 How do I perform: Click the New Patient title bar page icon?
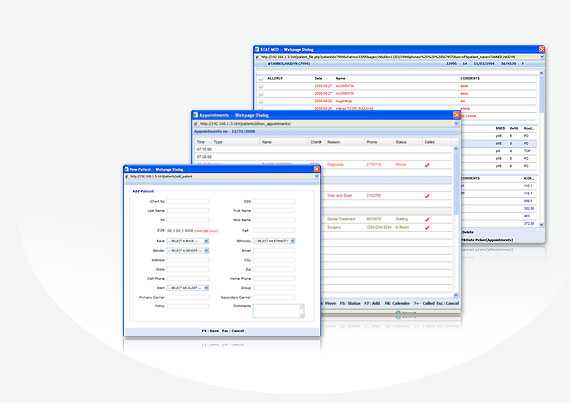(127, 169)
